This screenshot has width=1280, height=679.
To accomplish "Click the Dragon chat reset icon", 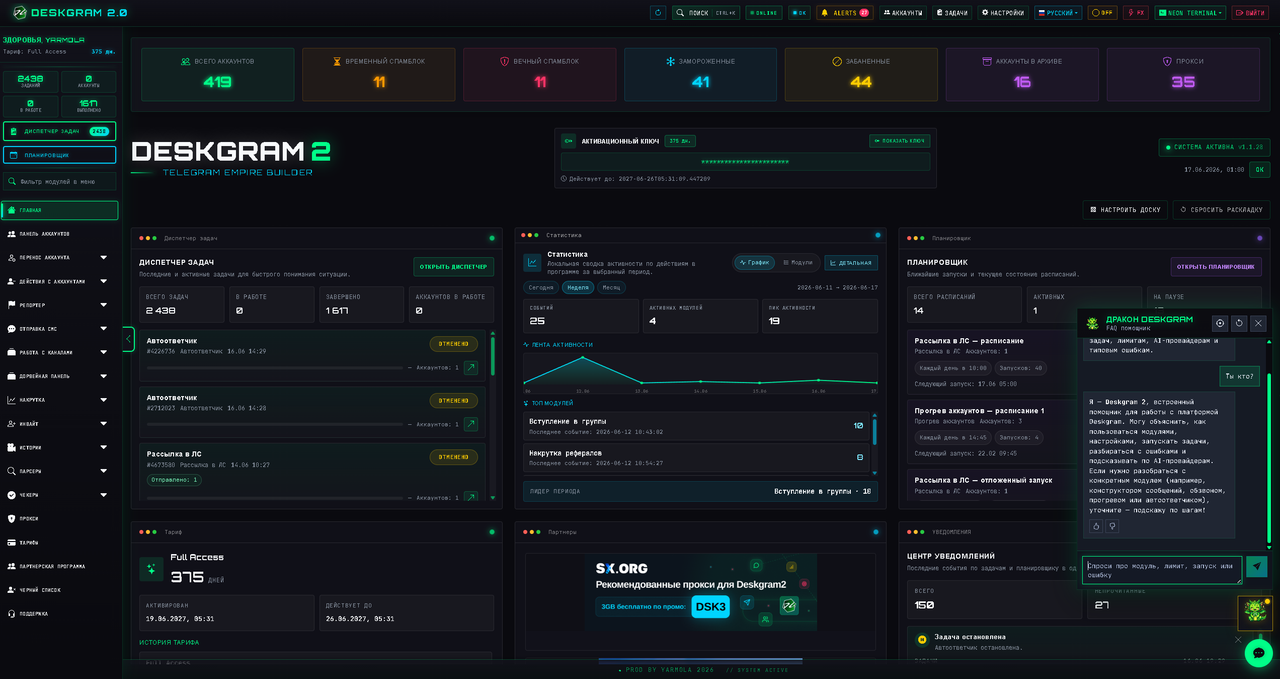I will pyautogui.click(x=1239, y=323).
